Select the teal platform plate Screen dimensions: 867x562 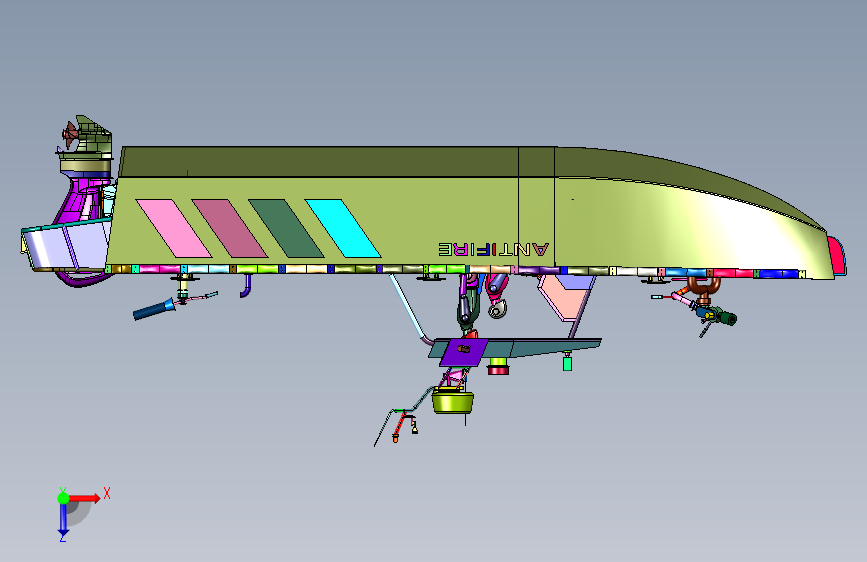pos(542,347)
